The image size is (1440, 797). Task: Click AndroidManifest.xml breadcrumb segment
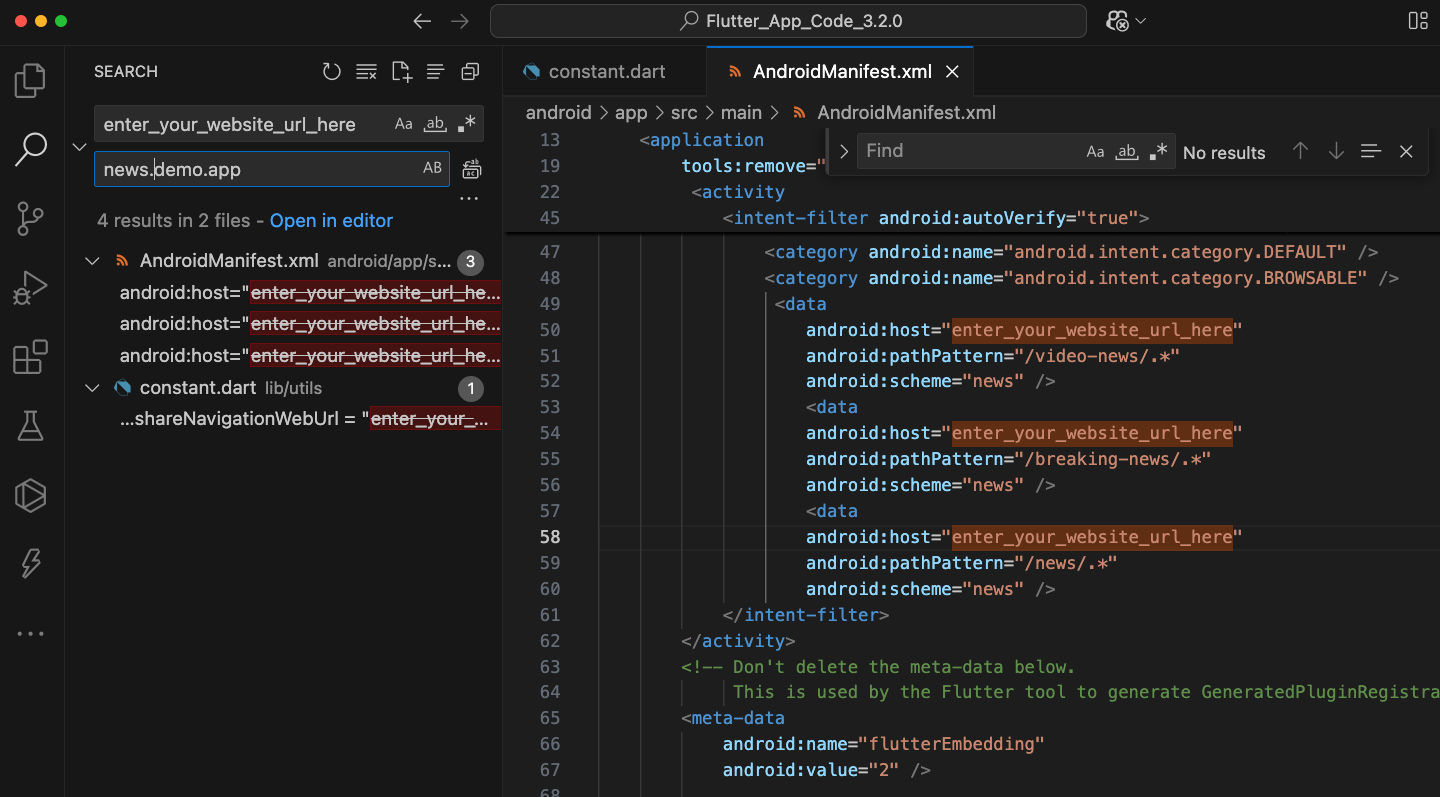[x=906, y=113]
